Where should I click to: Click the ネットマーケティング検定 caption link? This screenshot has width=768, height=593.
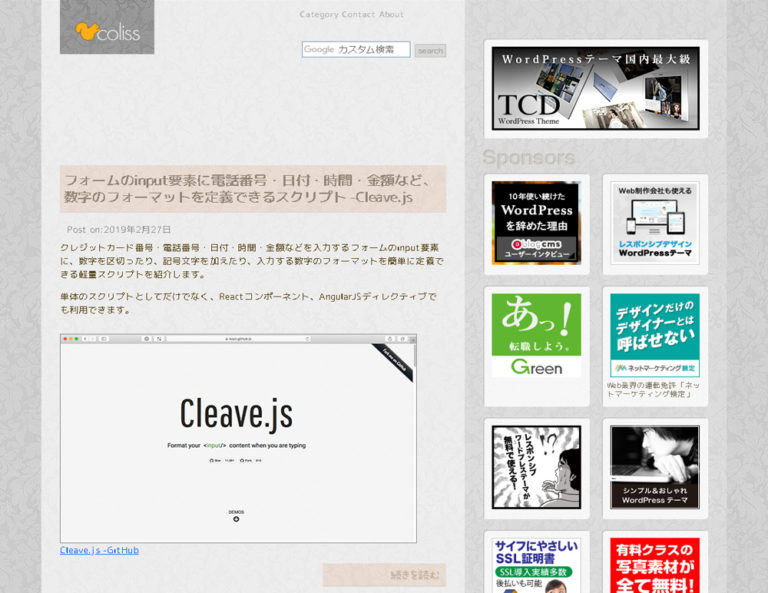tap(653, 390)
